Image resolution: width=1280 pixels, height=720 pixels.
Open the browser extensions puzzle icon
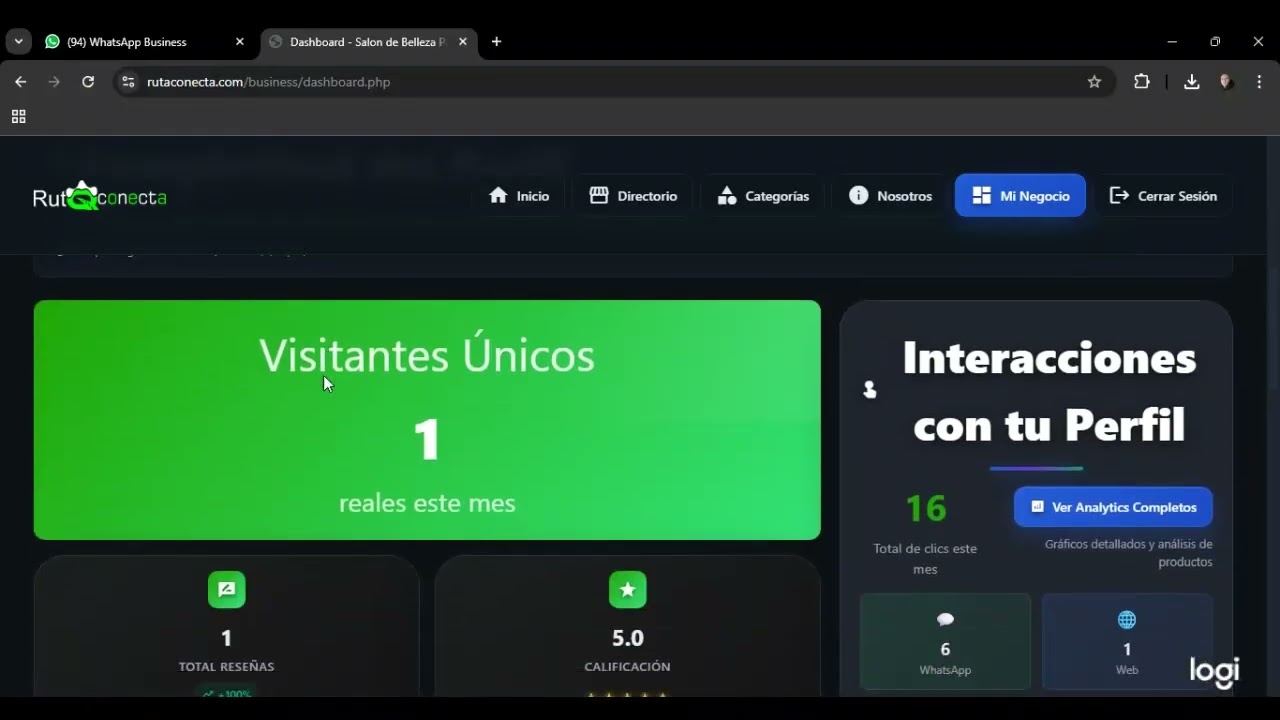pos(1141,82)
